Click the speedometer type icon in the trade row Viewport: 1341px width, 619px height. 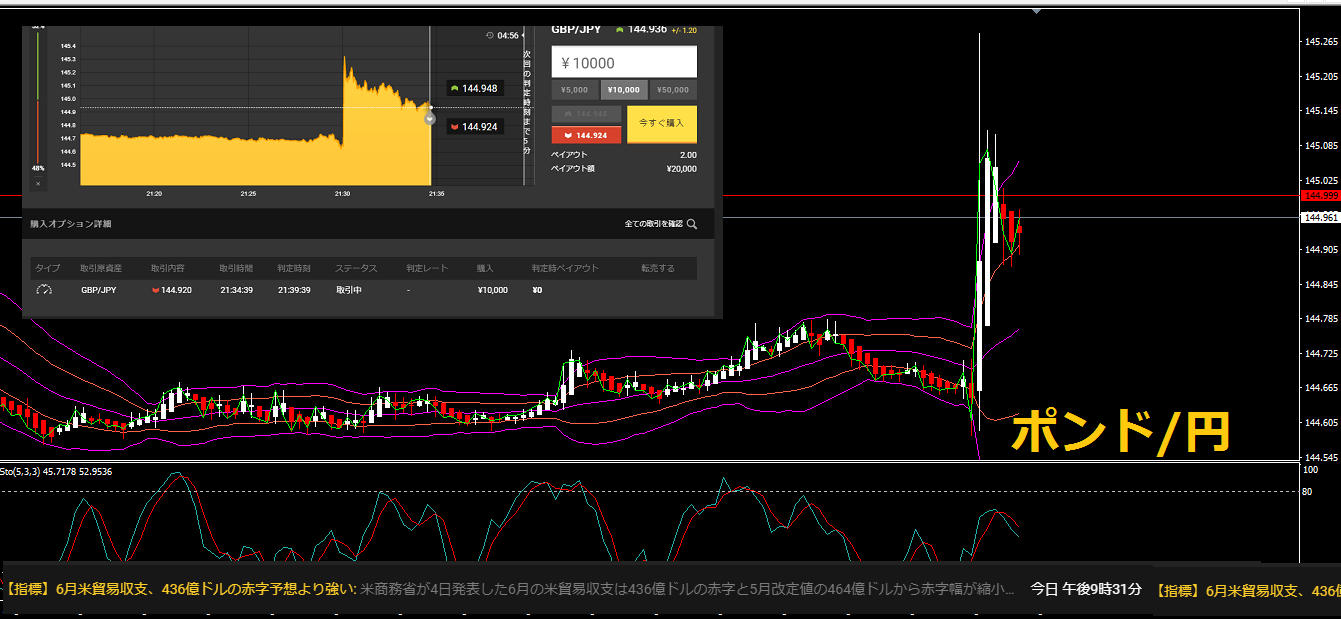point(44,290)
